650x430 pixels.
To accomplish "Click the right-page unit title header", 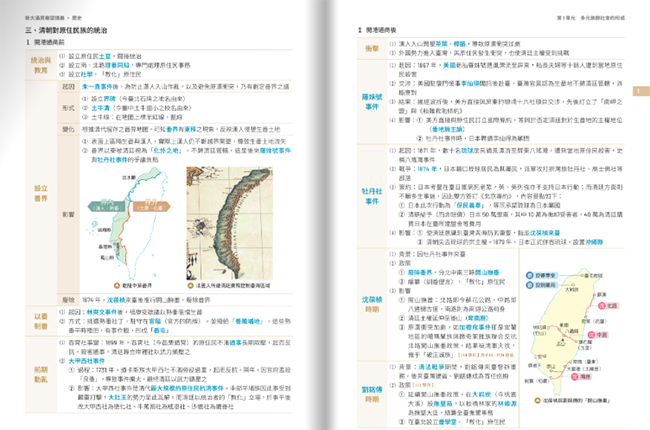I will click(591, 18).
